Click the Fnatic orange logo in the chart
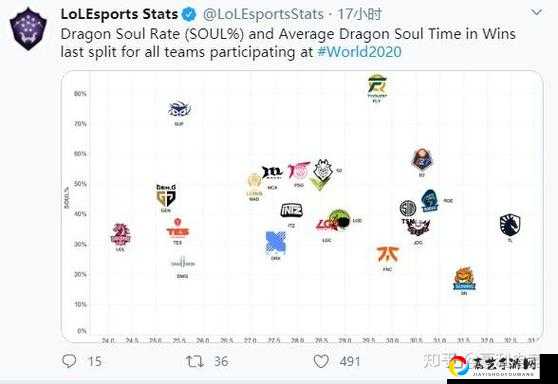The image size is (558, 384). 388,254
